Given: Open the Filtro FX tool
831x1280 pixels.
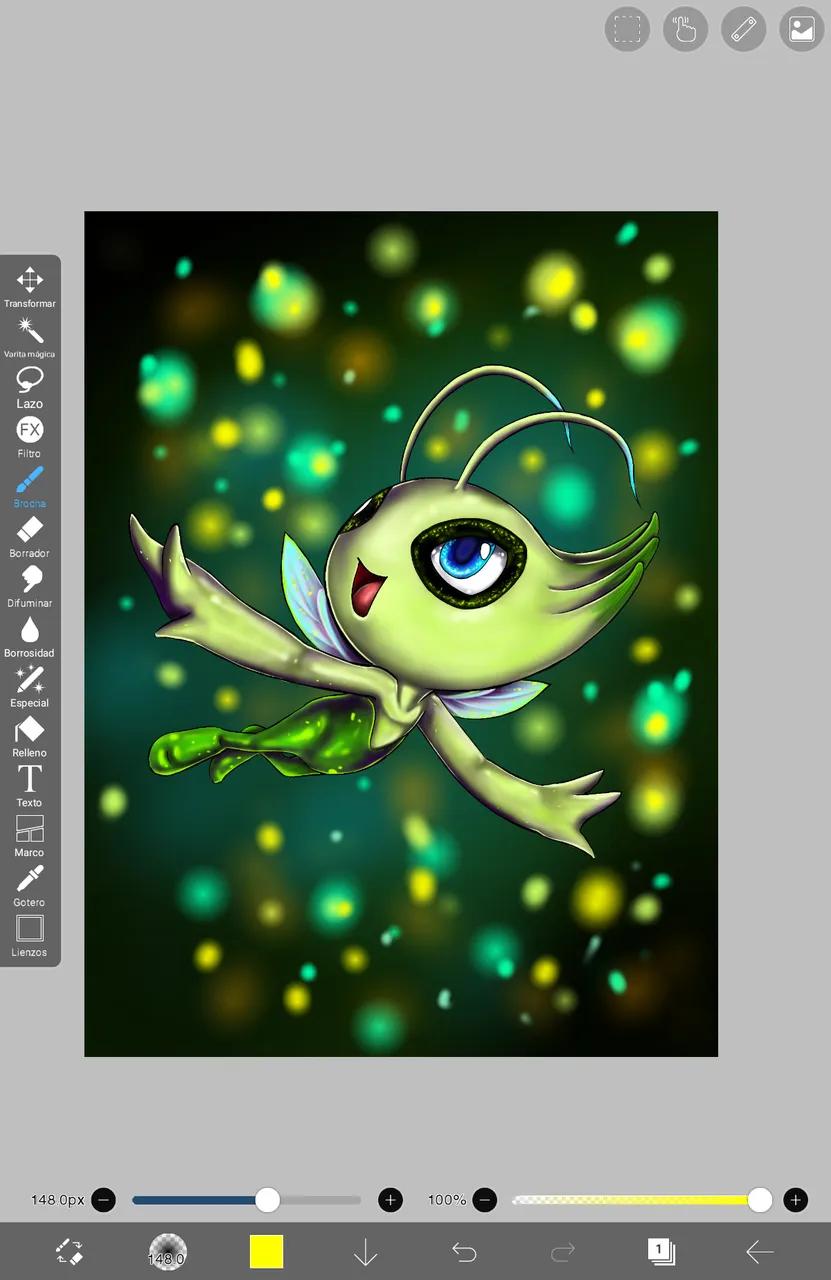Looking at the screenshot, I should [30, 437].
